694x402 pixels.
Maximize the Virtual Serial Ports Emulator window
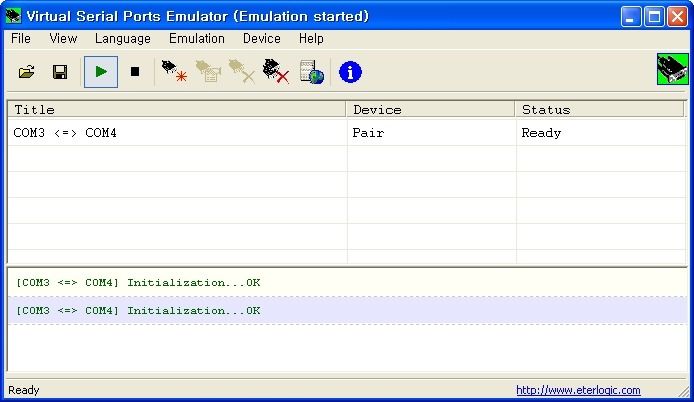(x=654, y=17)
